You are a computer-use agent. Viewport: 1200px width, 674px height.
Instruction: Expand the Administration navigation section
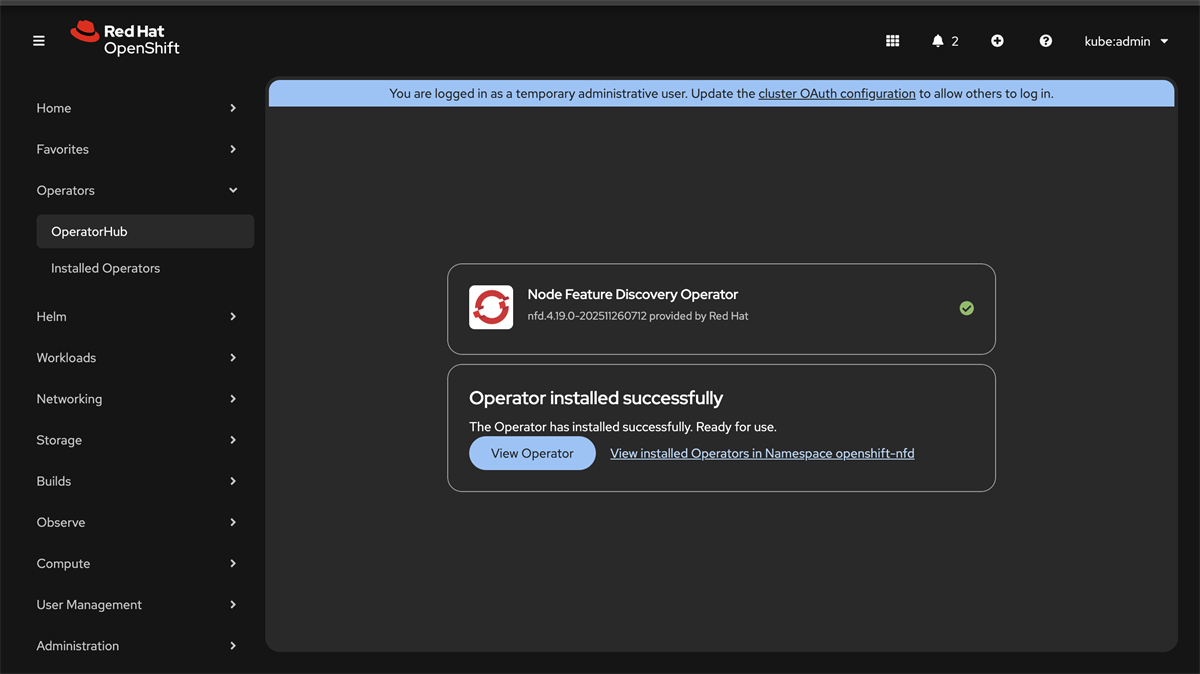coord(137,645)
